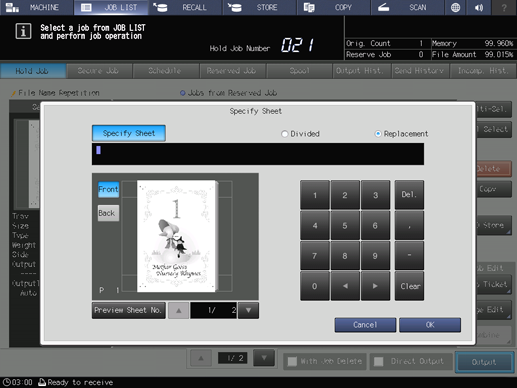Confirm the dialog with OK
Image resolution: width=517 pixels, height=388 pixels.
430,325
